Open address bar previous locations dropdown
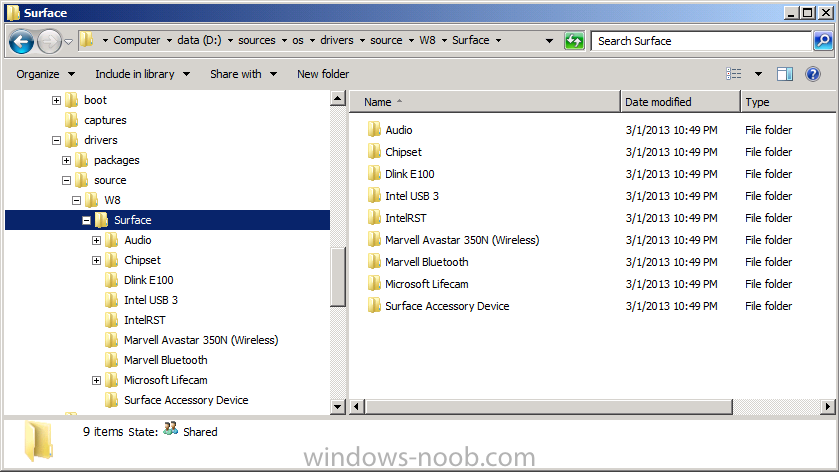This screenshot has height=472, width=839. click(x=549, y=41)
